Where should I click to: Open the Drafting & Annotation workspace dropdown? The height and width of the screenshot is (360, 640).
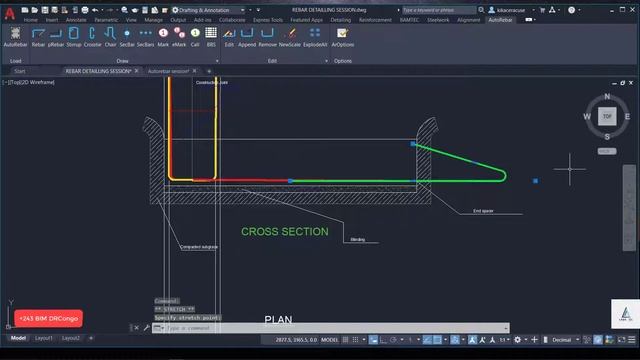click(x=242, y=10)
